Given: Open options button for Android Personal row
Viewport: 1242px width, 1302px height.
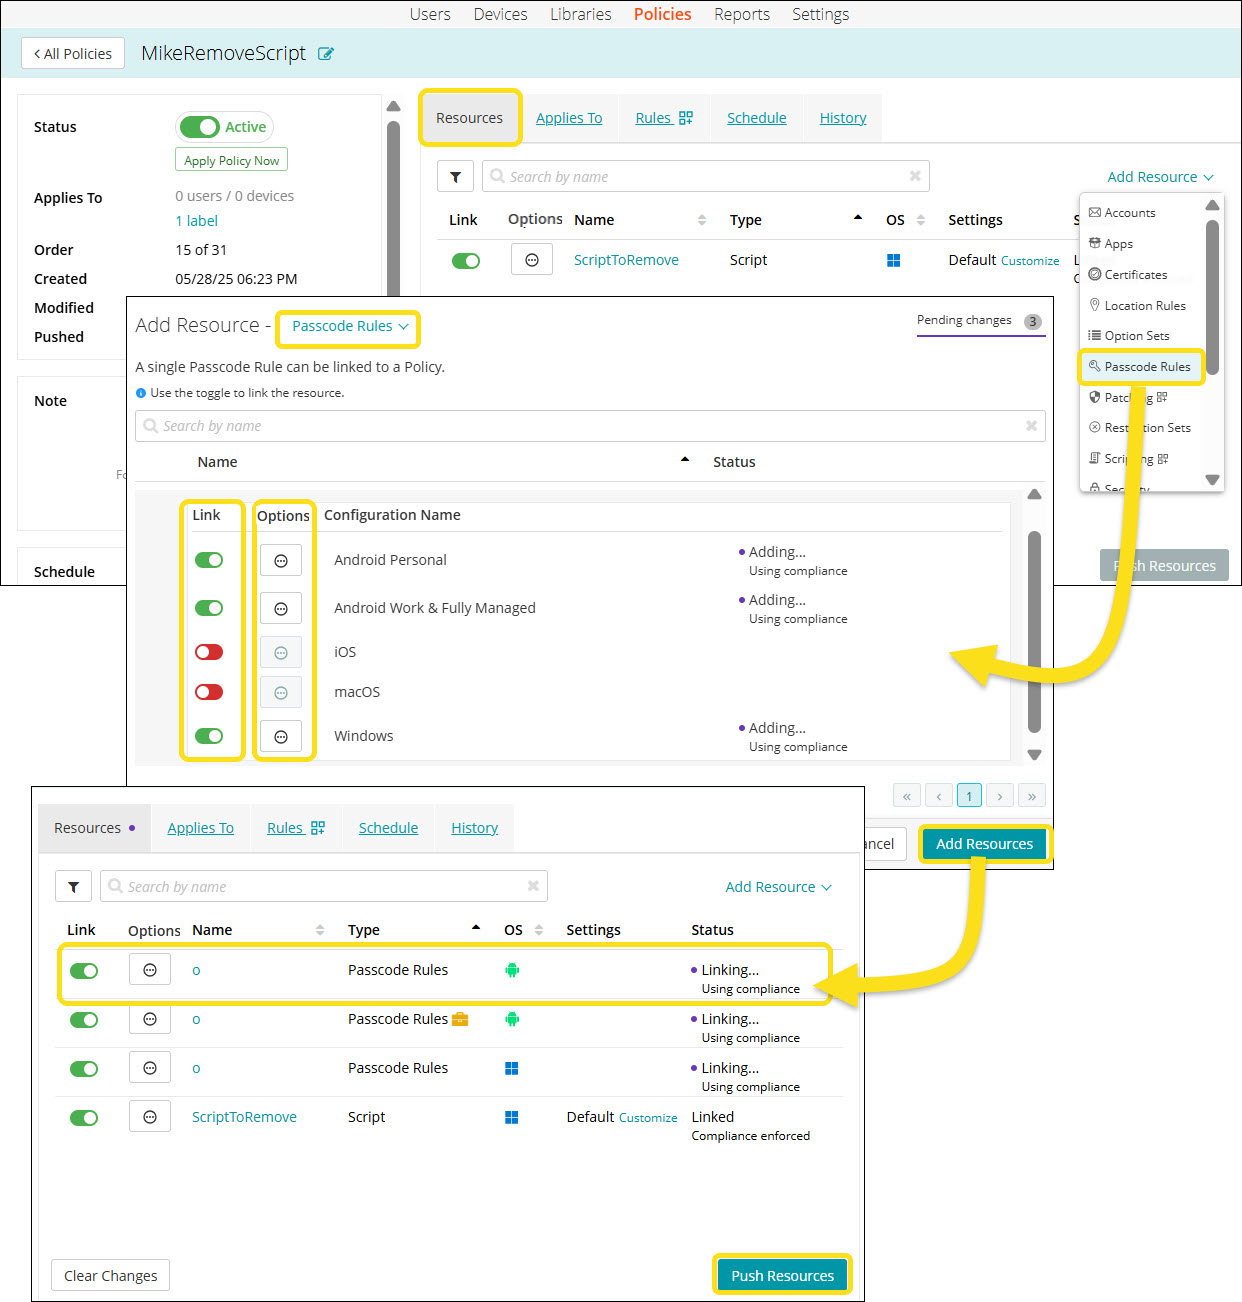Looking at the screenshot, I should click(281, 561).
